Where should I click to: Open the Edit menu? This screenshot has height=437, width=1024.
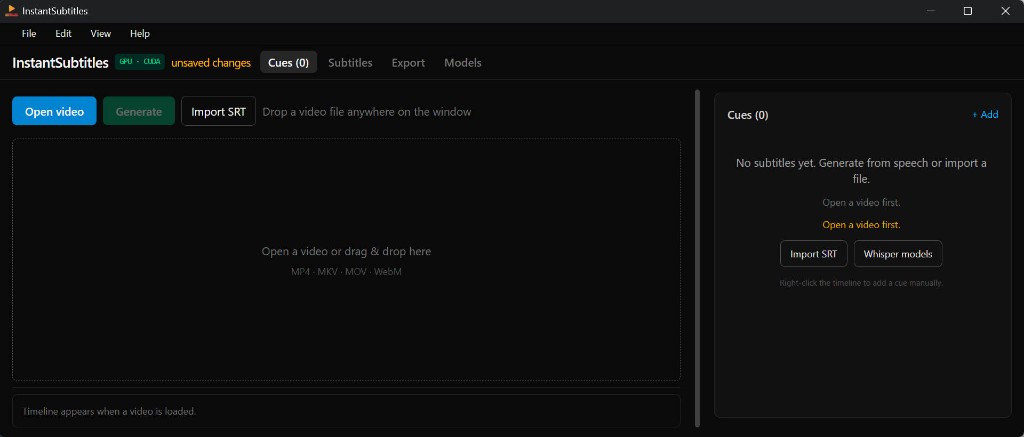63,33
